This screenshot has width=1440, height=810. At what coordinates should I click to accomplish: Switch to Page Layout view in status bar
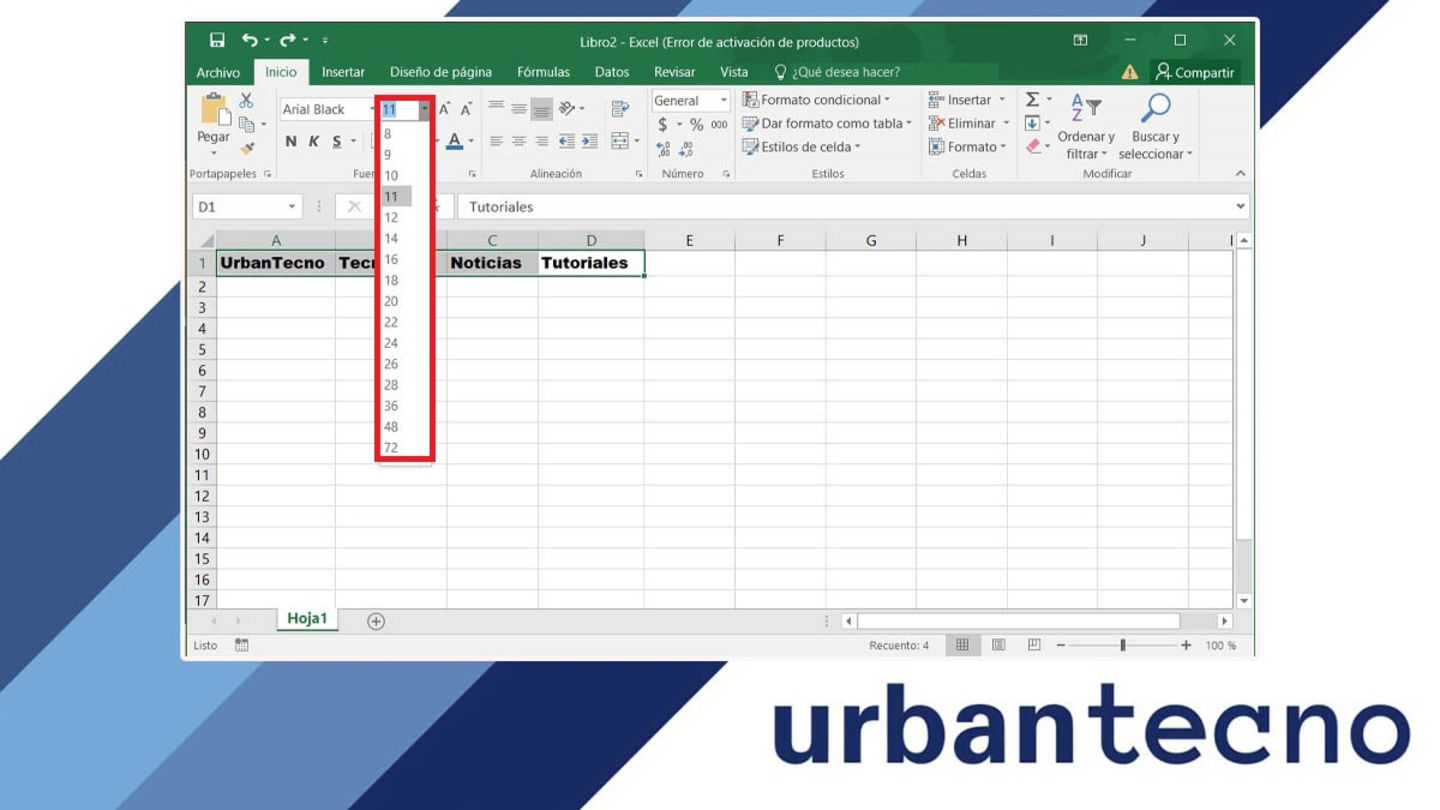(x=998, y=645)
